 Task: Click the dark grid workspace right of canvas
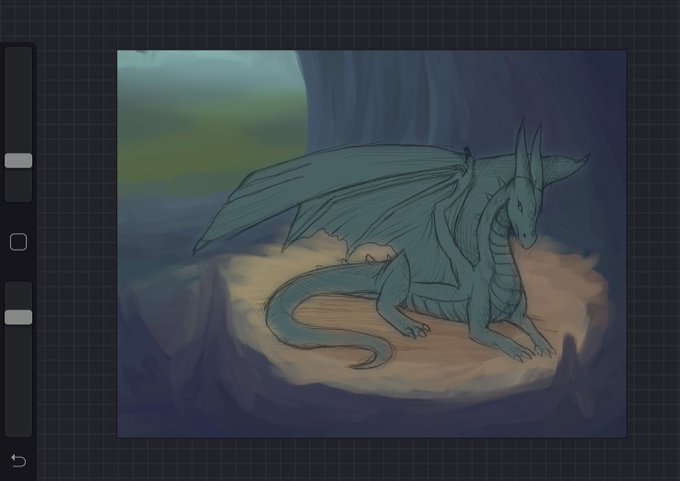(x=653, y=243)
